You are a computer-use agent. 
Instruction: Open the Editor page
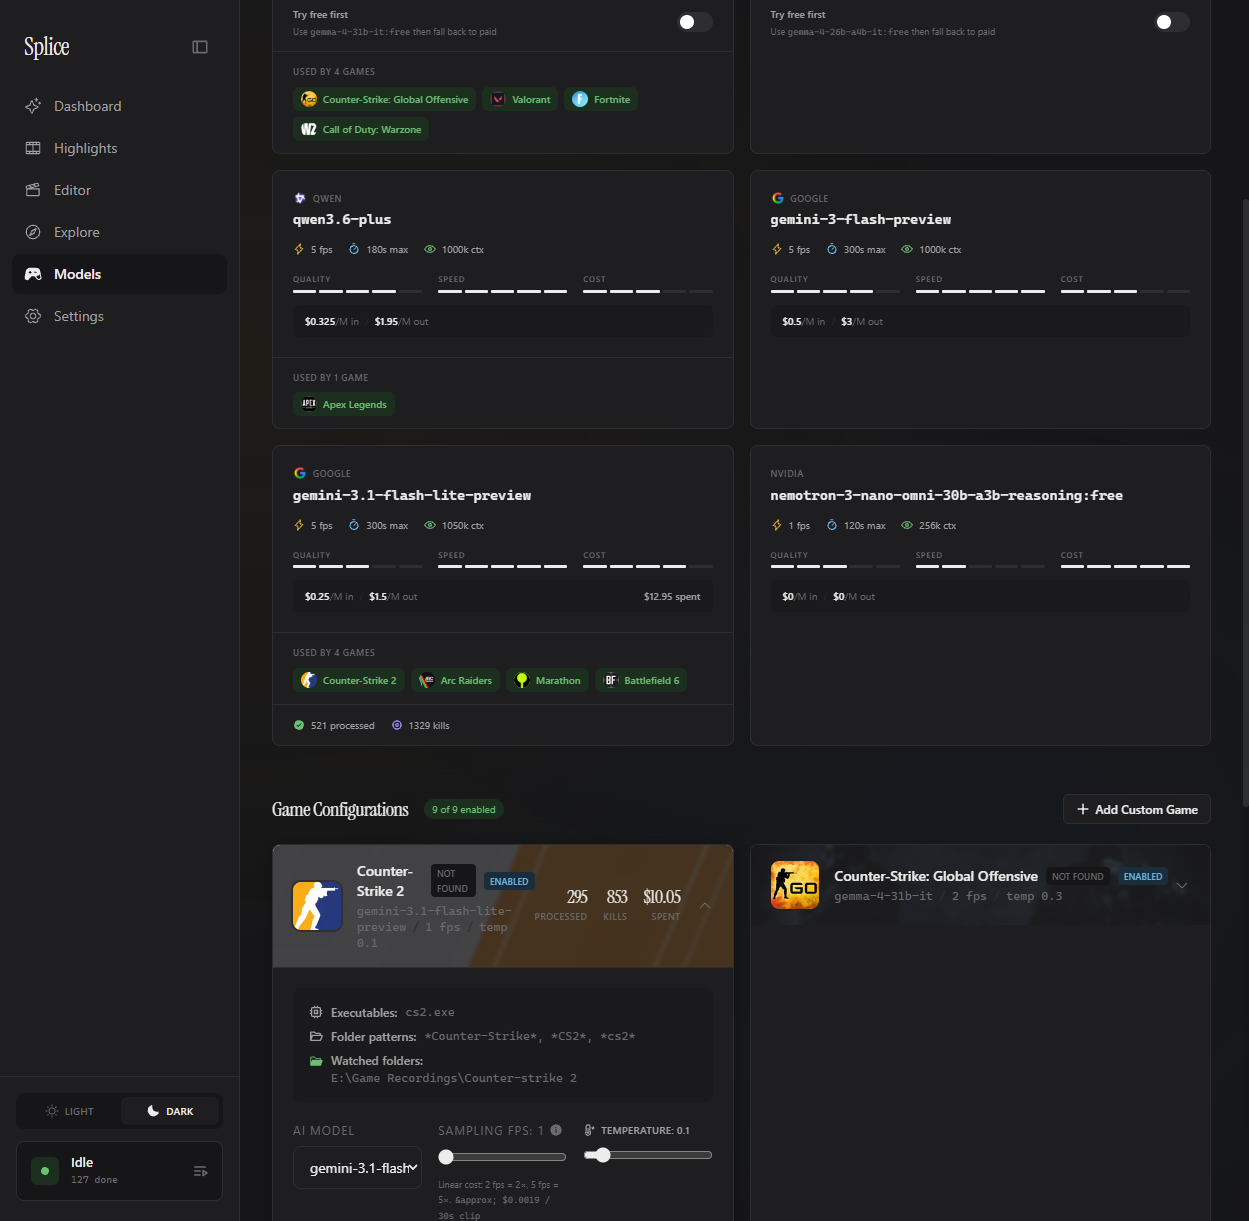point(119,190)
